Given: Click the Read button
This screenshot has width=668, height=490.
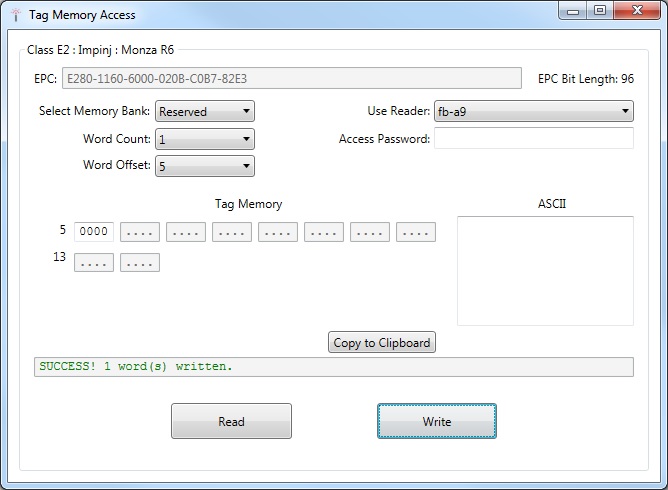Looking at the screenshot, I should coord(231,421).
